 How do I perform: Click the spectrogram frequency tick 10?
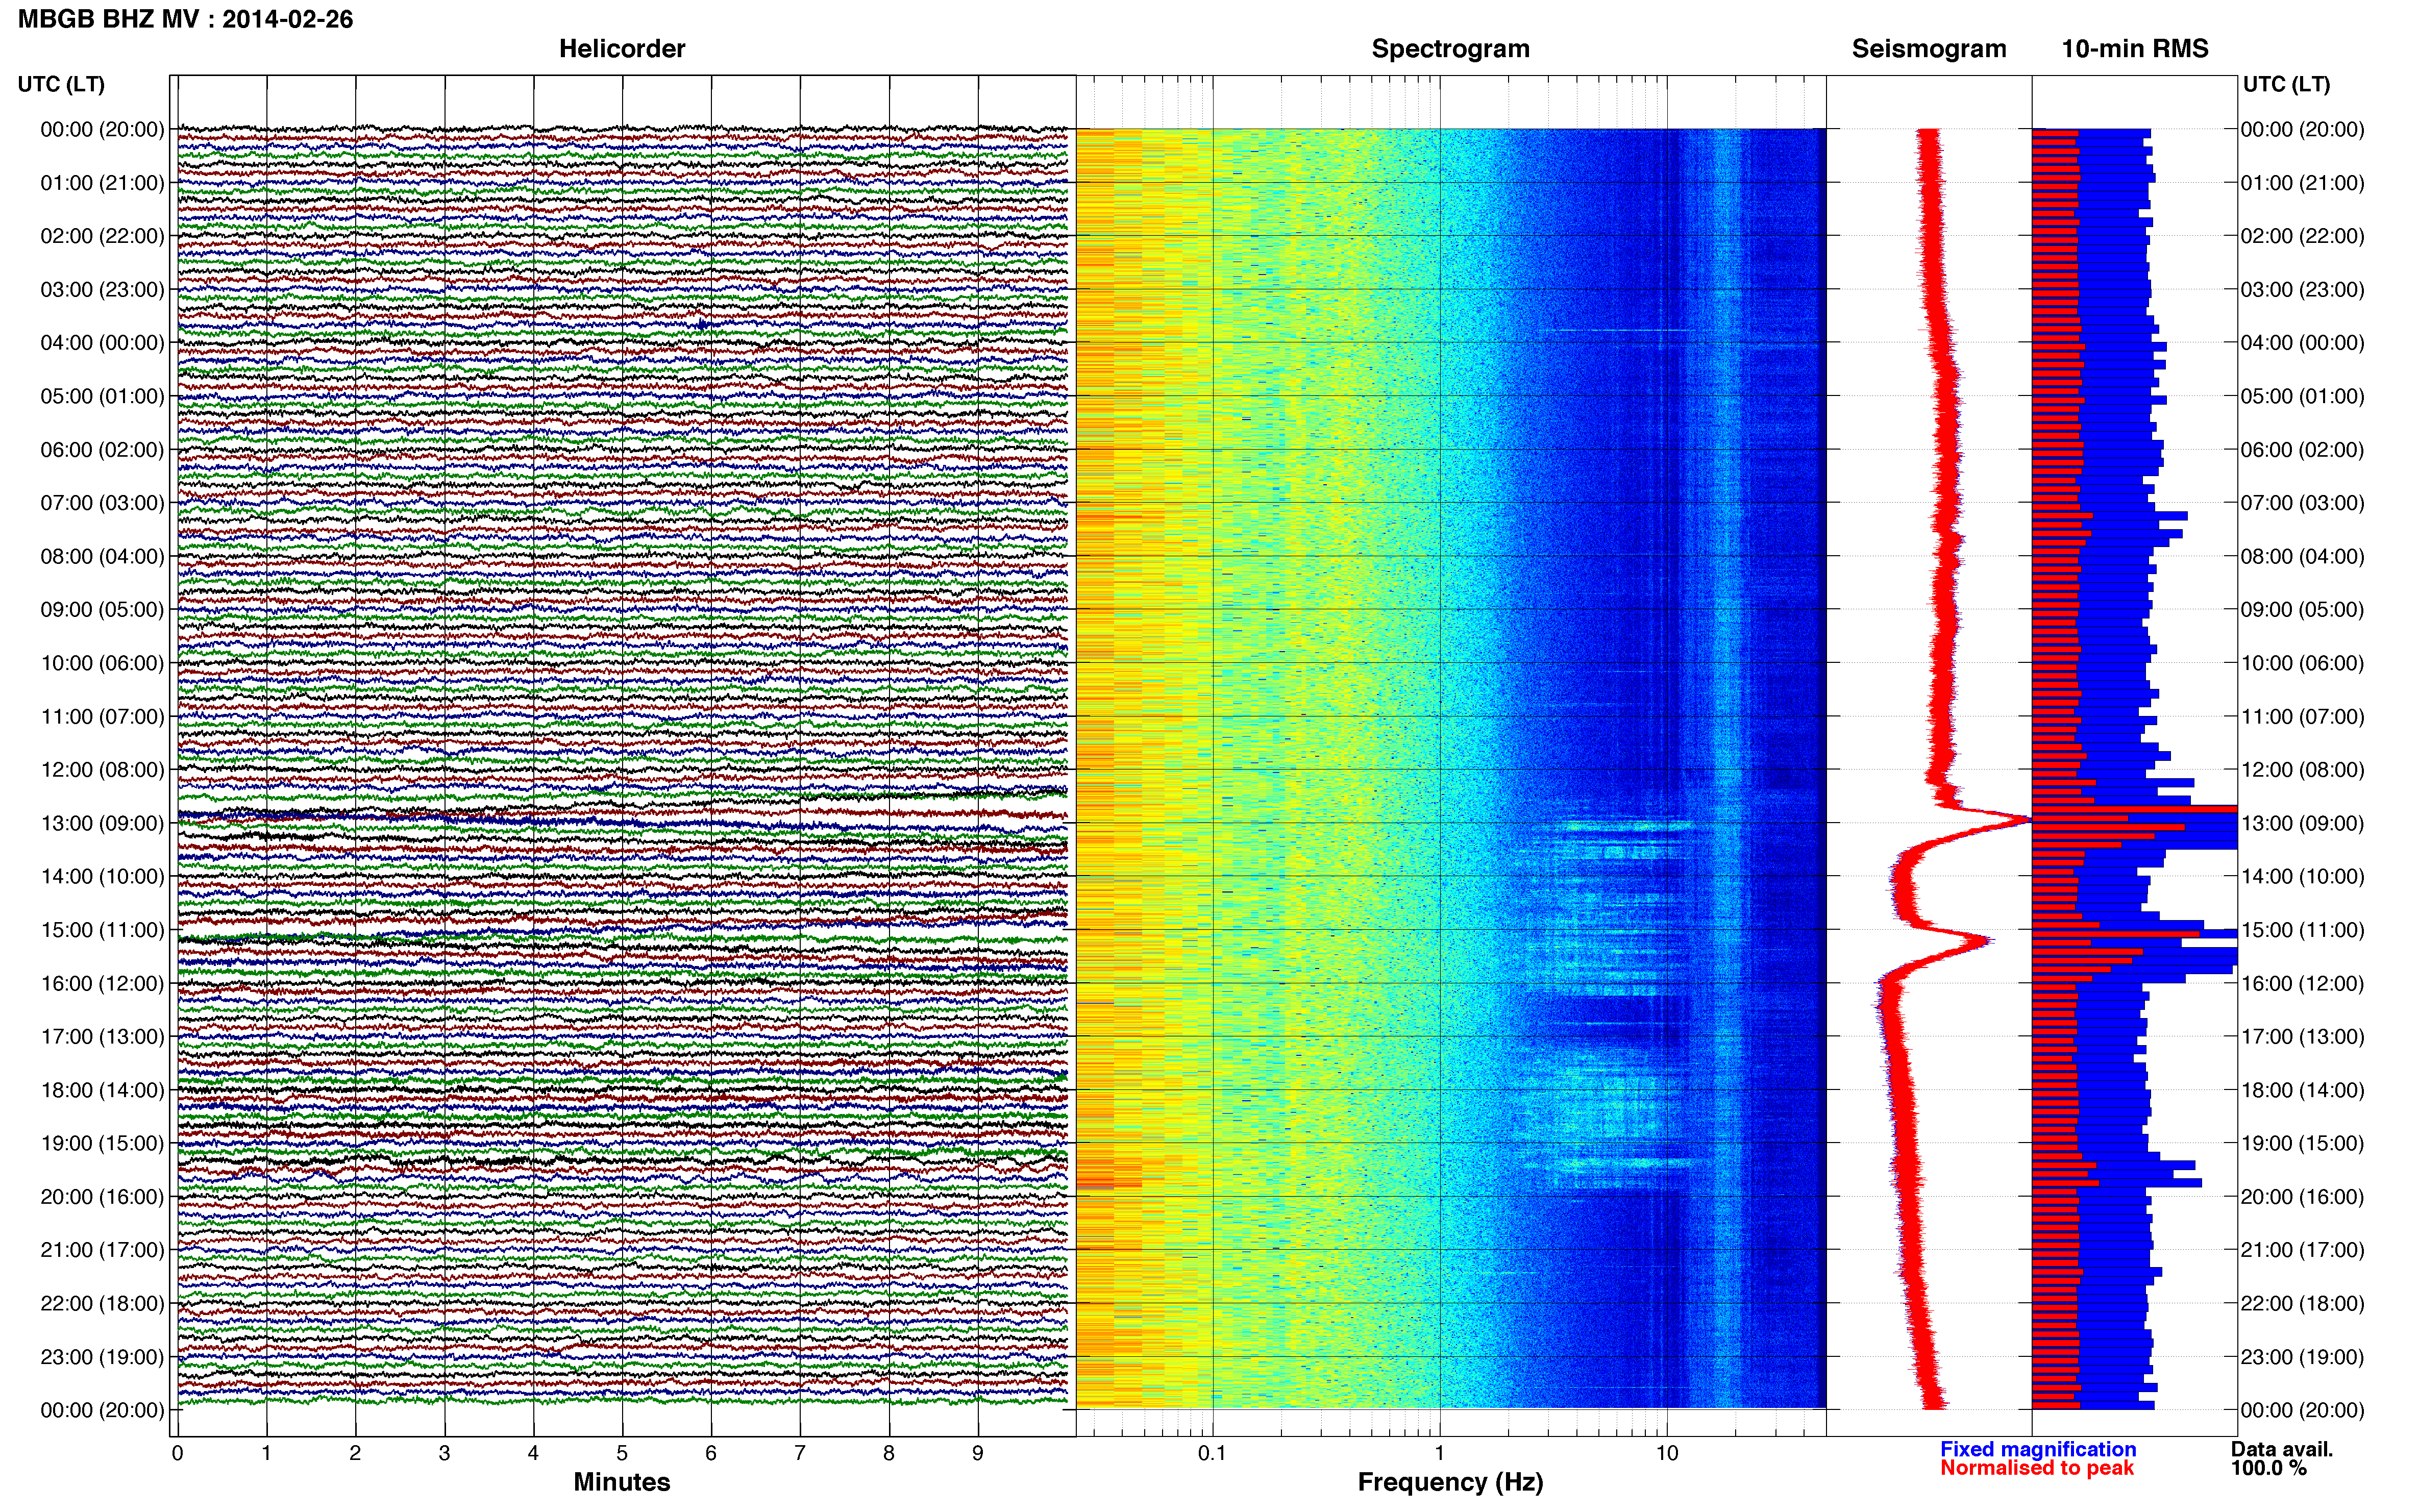point(1667,1453)
